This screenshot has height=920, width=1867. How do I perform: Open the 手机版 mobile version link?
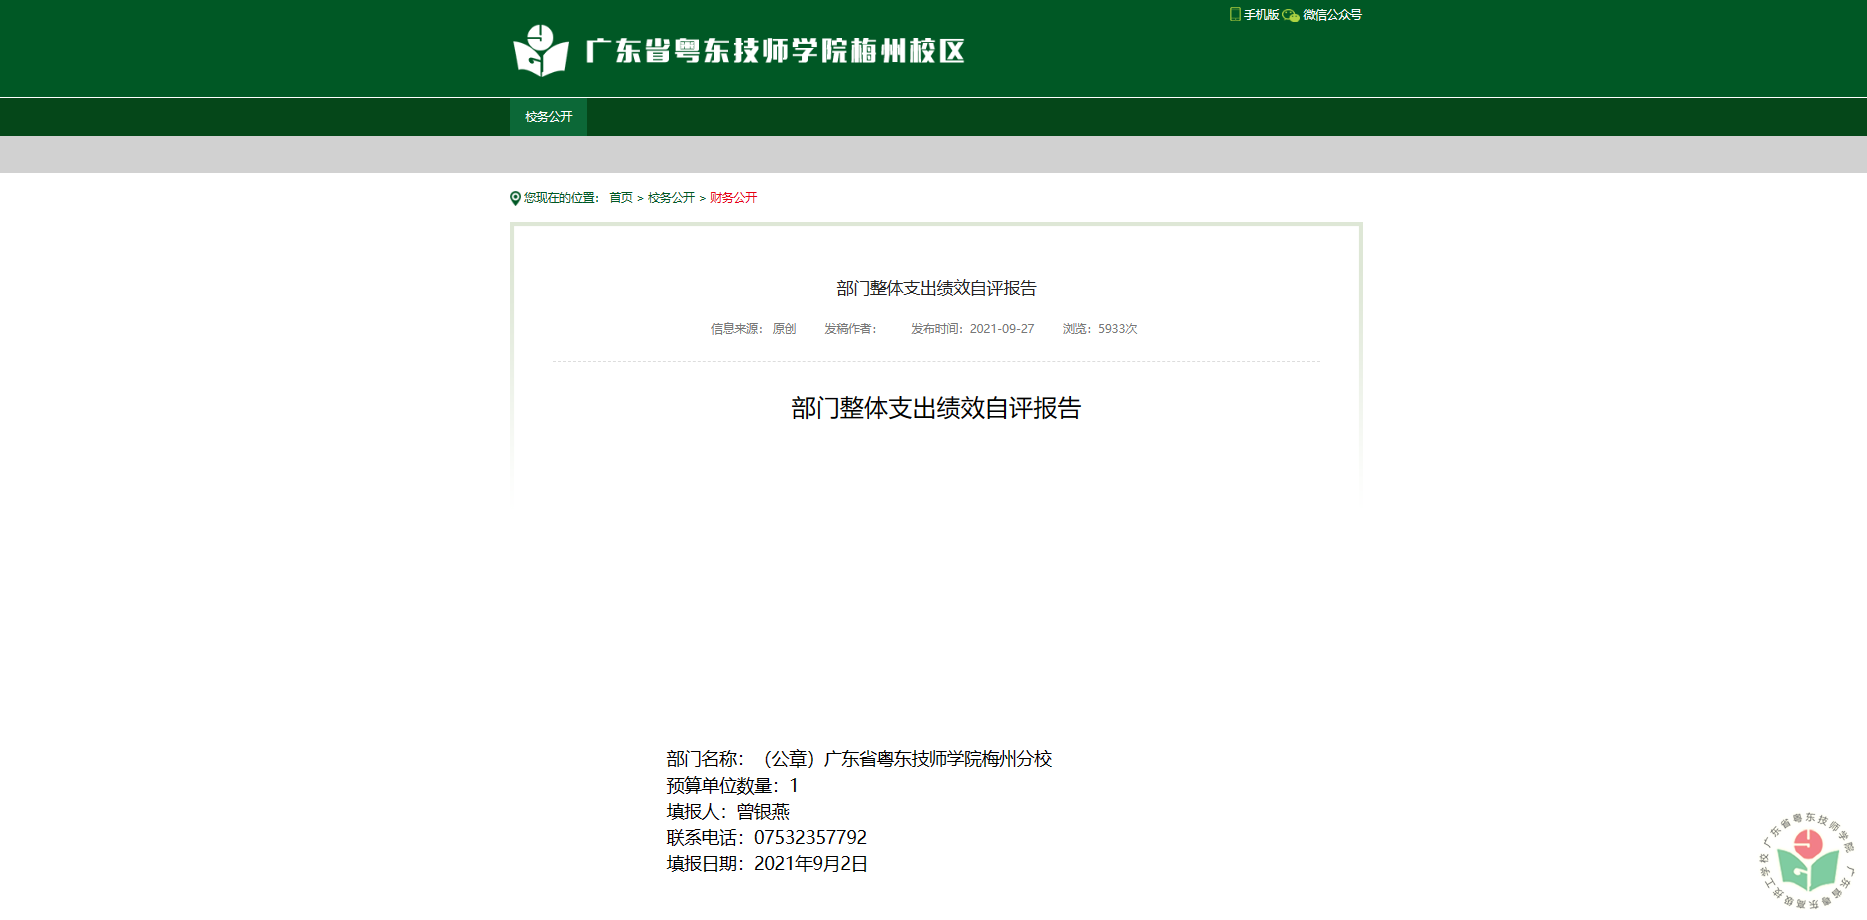click(x=1261, y=15)
